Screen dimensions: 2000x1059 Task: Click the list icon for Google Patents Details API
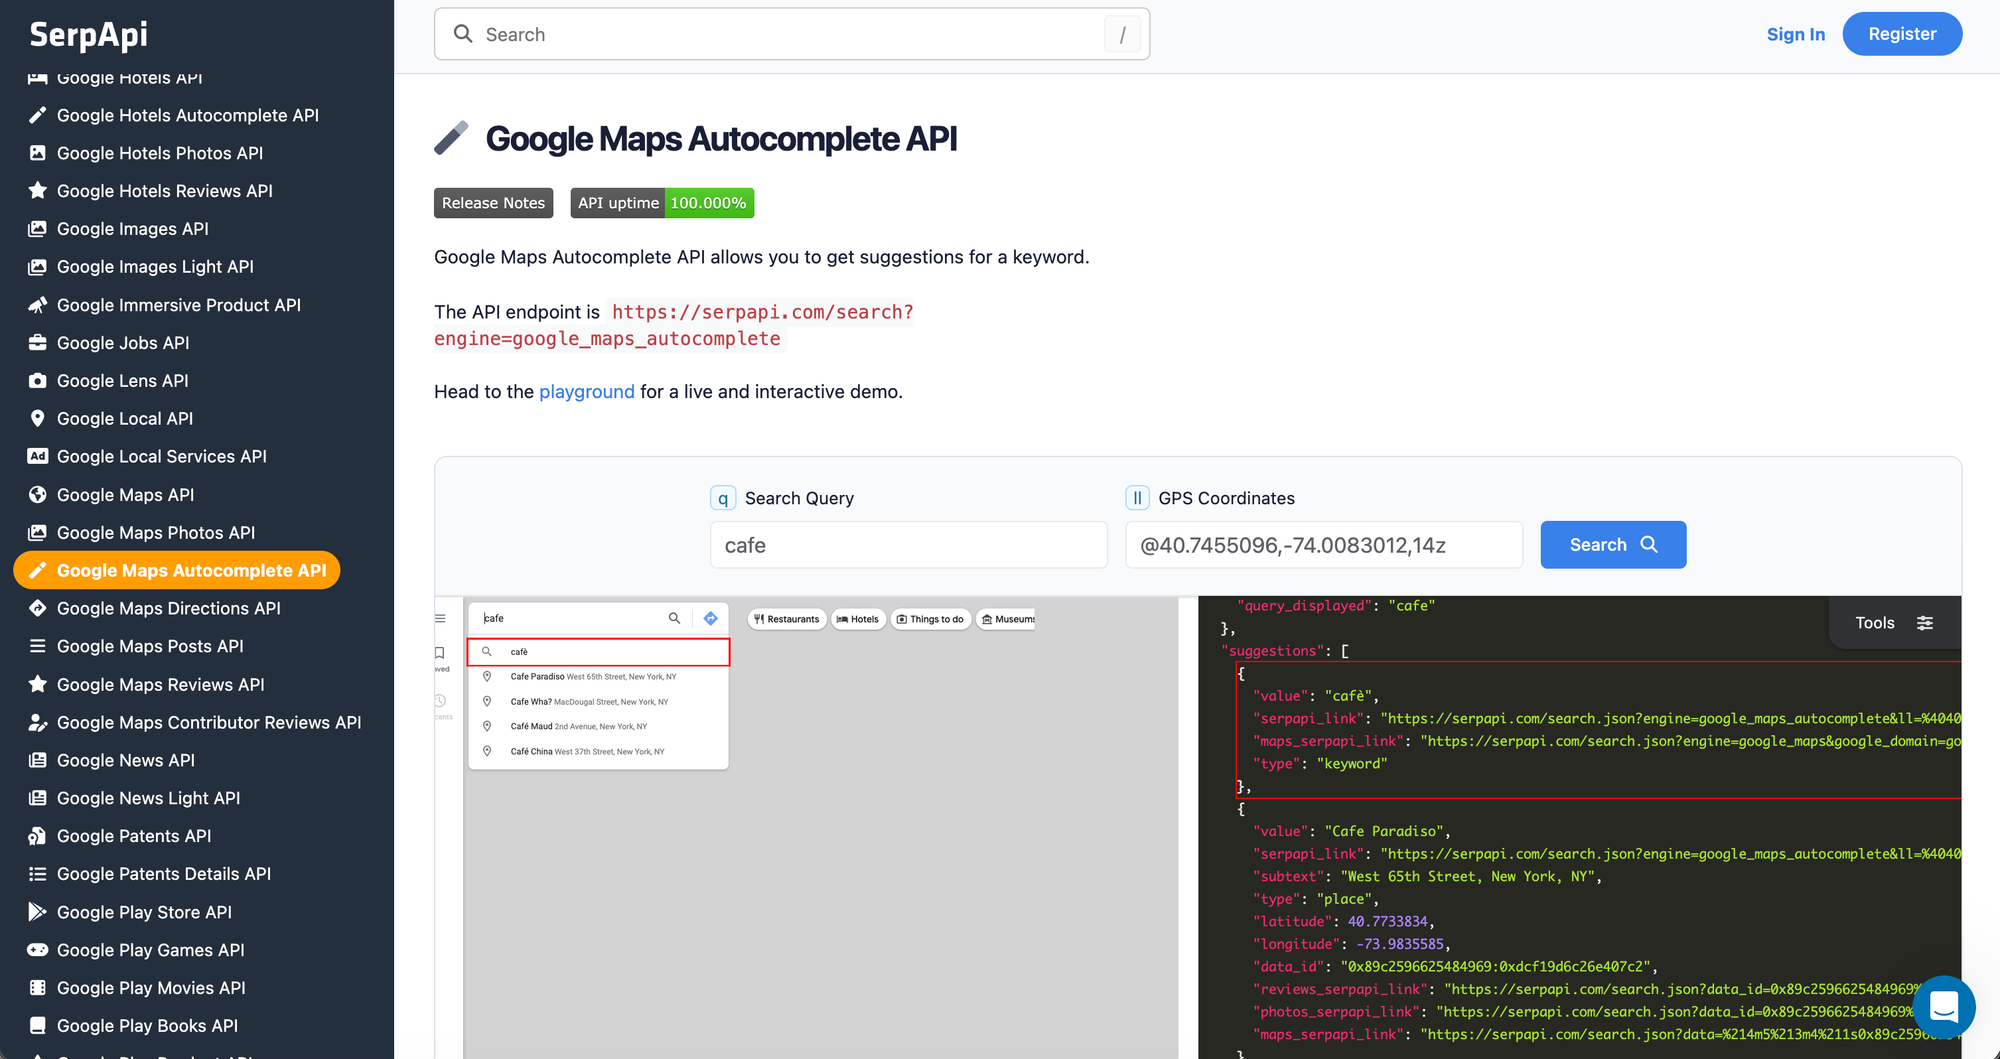(38, 874)
